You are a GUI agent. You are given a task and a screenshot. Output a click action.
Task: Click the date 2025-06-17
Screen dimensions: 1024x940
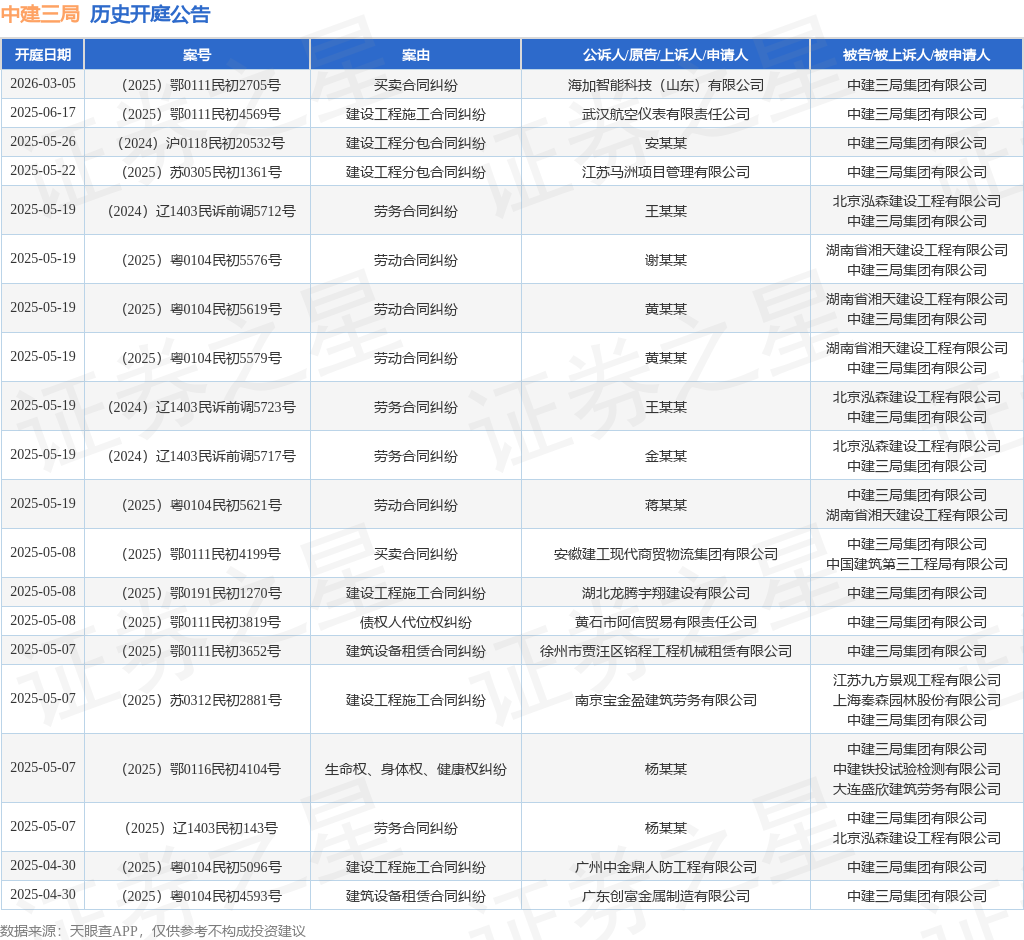[x=43, y=112]
